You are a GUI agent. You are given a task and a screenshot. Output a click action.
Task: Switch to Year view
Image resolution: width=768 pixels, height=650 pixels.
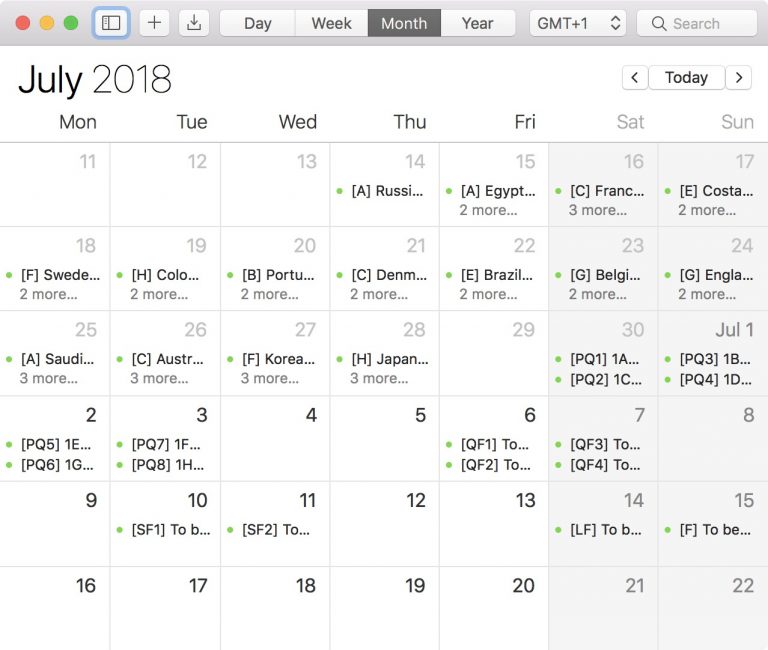pos(477,23)
